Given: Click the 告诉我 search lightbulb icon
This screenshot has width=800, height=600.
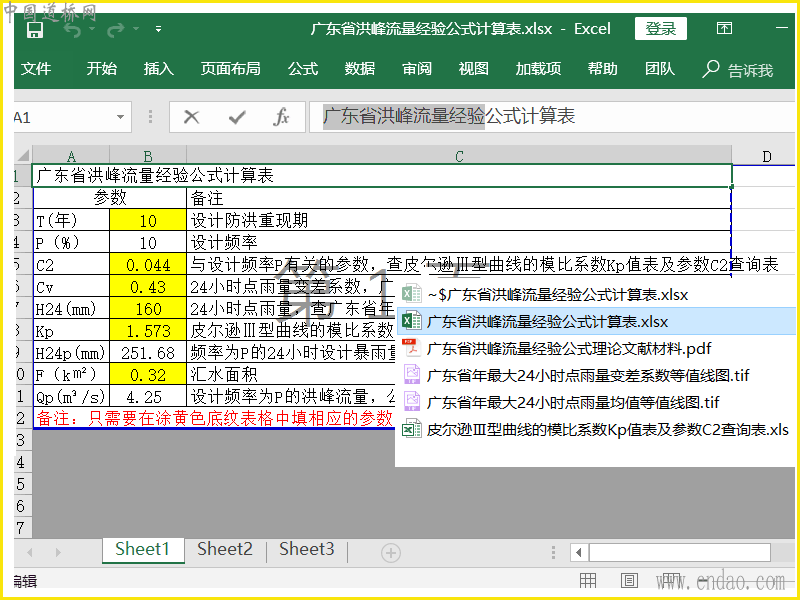Looking at the screenshot, I should click(x=710, y=69).
